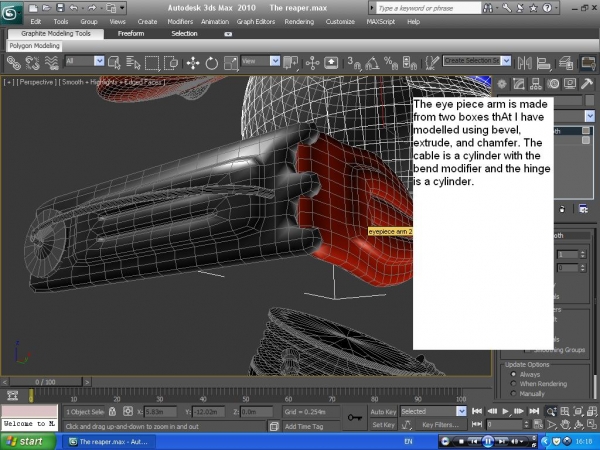Select the When Rendering update option

click(514, 384)
